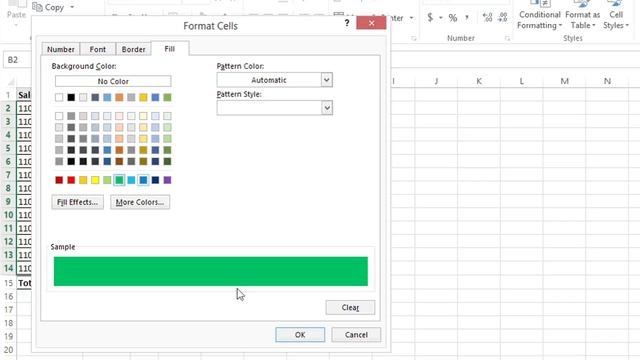Click the Comma Style icon
Image resolution: width=640 pixels, height=360 pixels.
pos(467,18)
